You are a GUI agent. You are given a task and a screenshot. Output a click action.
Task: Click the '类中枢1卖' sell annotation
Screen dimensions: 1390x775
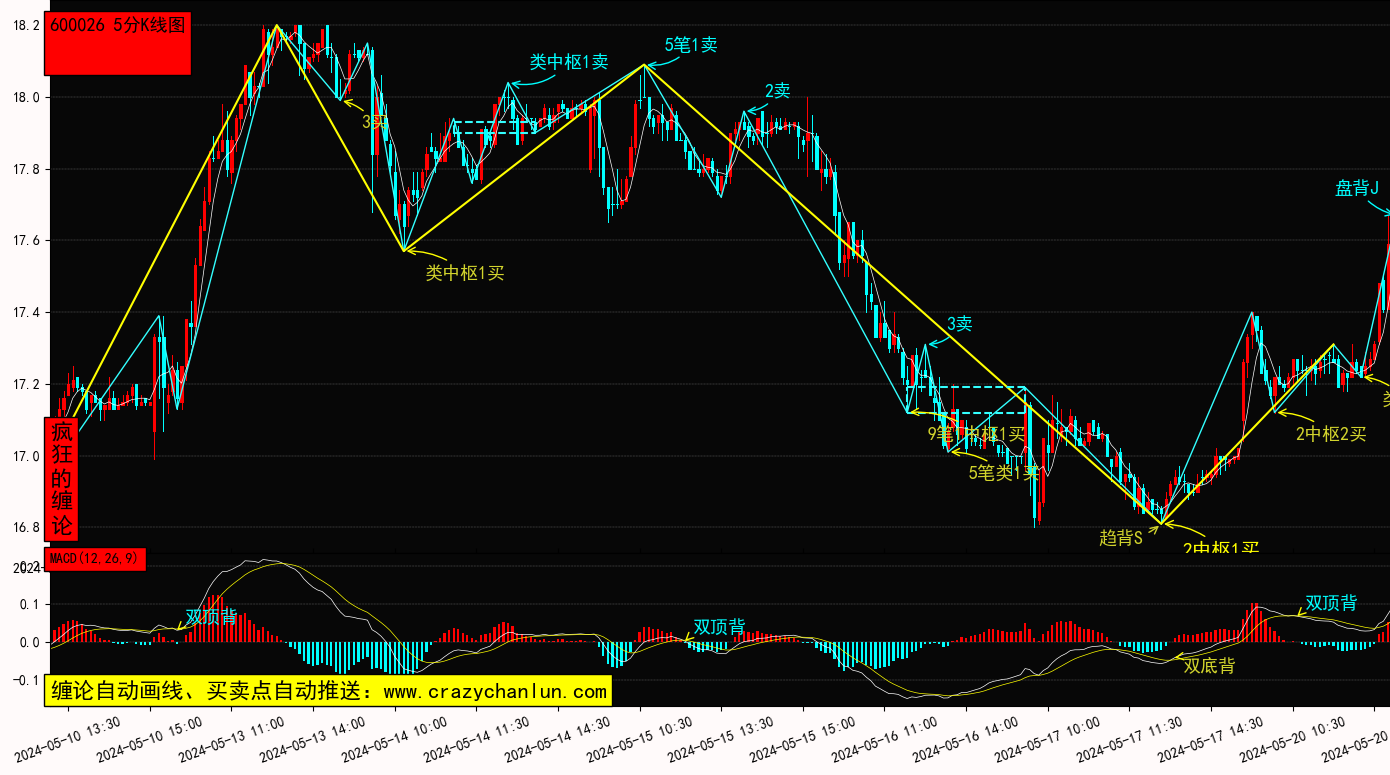(x=569, y=62)
